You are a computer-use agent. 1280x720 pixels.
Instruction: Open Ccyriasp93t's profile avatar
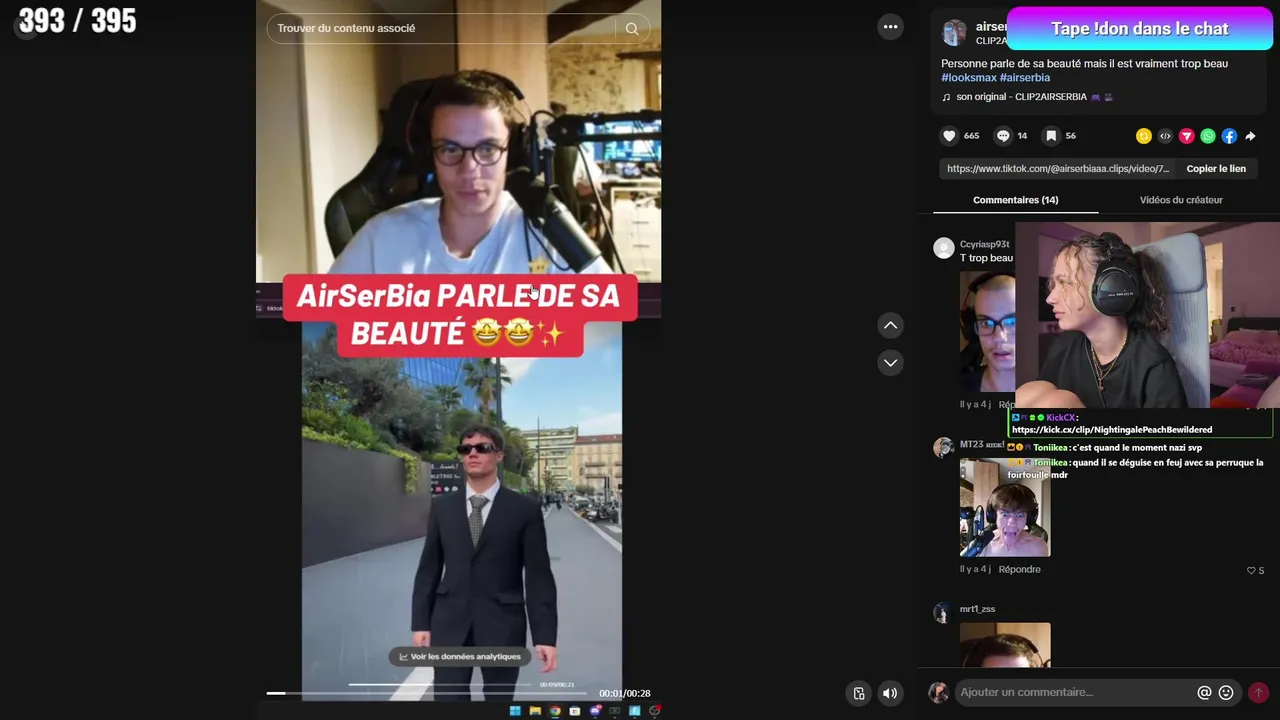click(944, 248)
